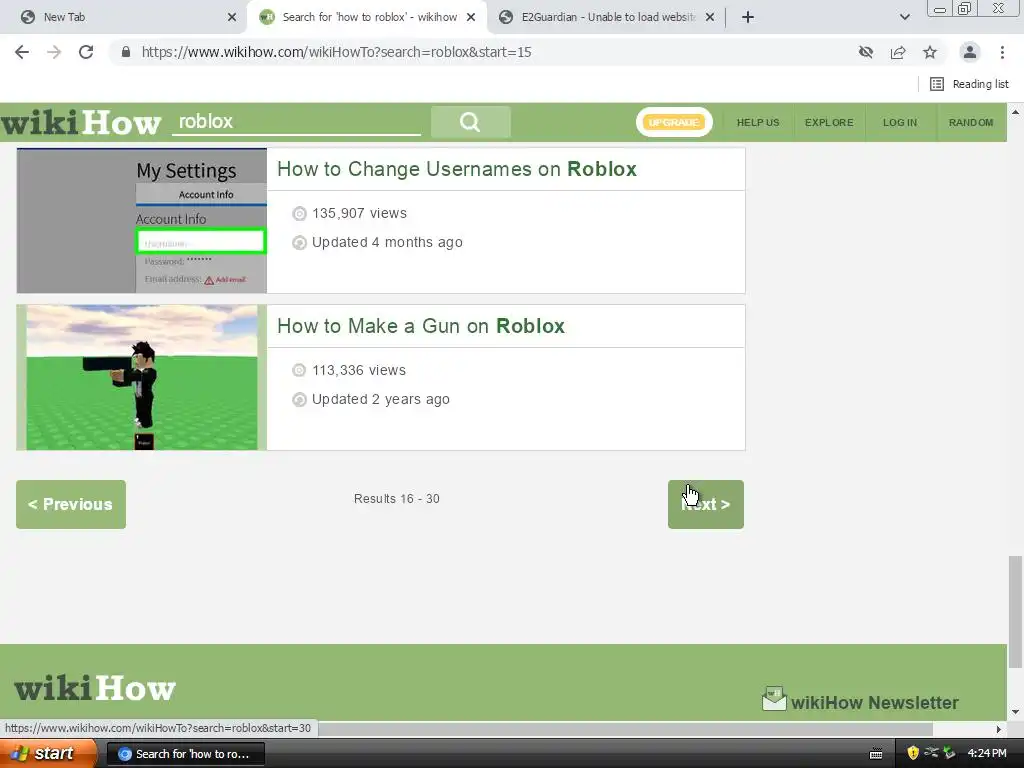
Task: Click the My Settings article thumbnail
Action: click(142, 221)
